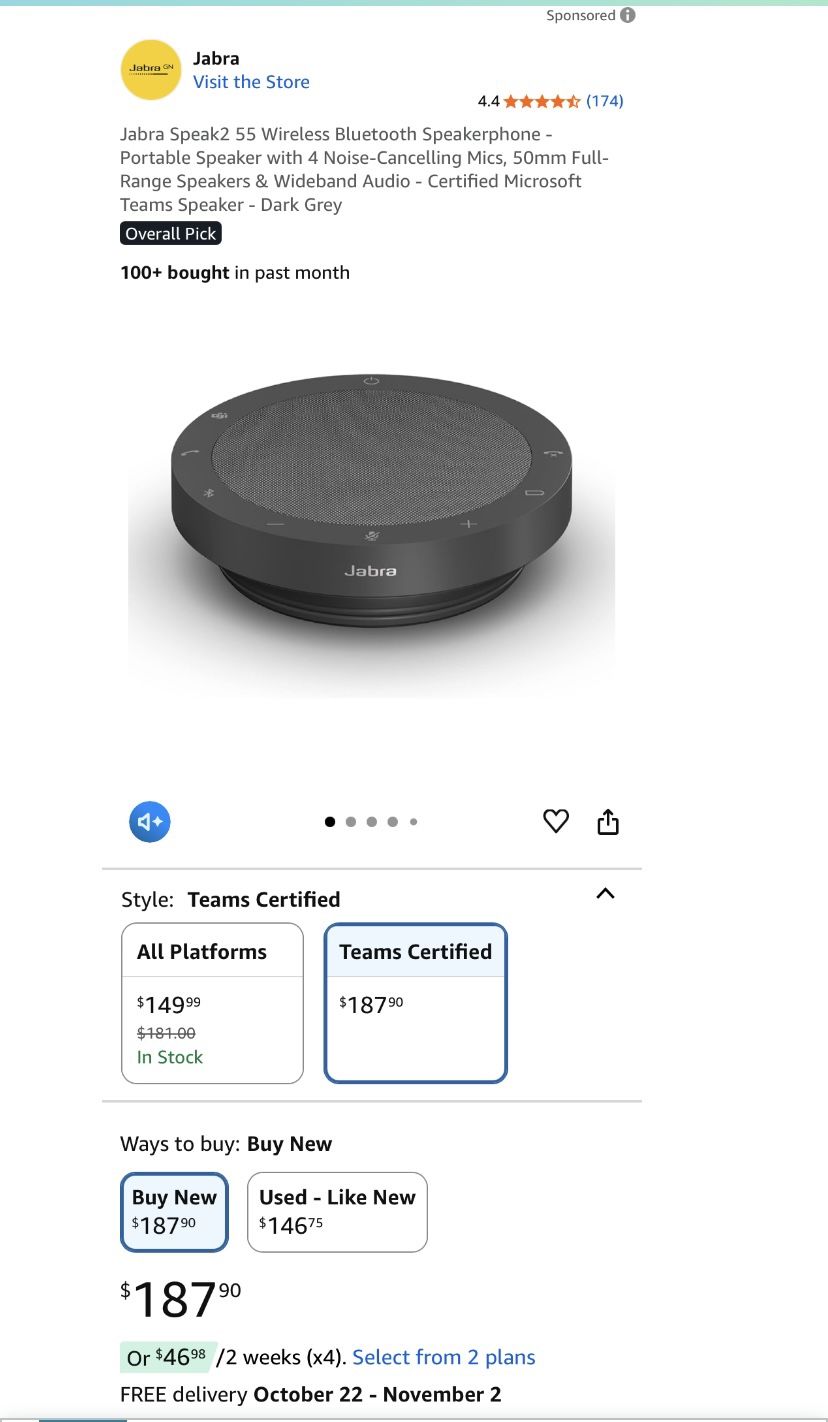Open the 4.4 rating popover
Image resolution: width=828 pixels, height=1422 pixels.
coord(489,101)
